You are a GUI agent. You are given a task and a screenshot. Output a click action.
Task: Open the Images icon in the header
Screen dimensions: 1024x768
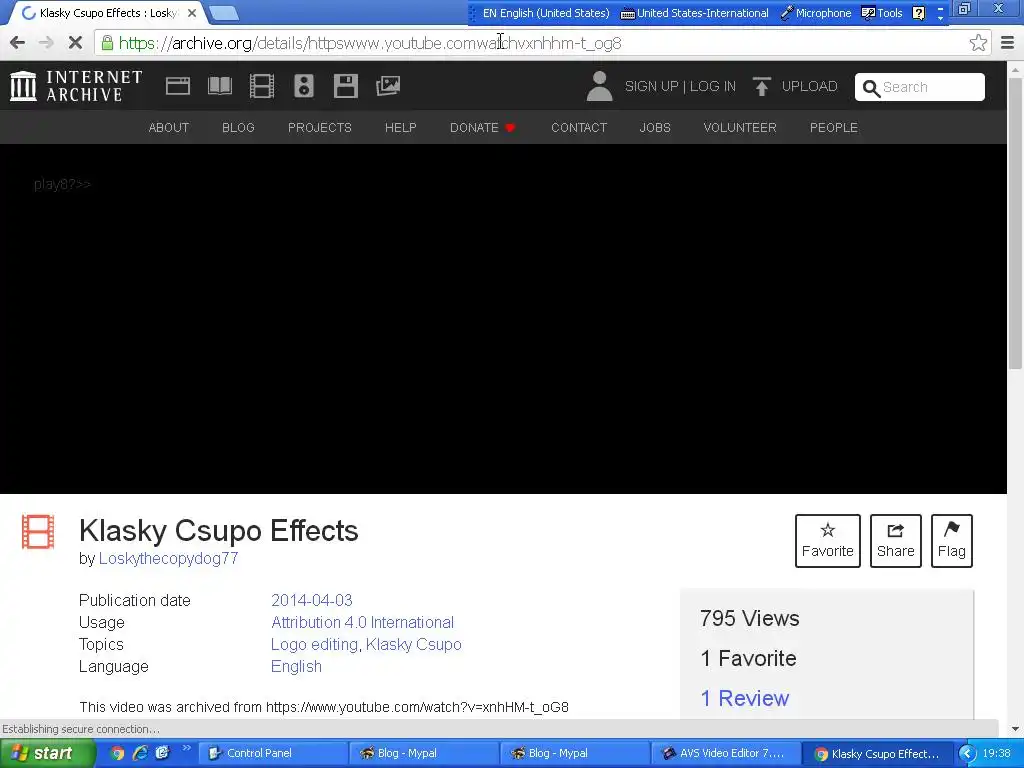[x=388, y=86]
